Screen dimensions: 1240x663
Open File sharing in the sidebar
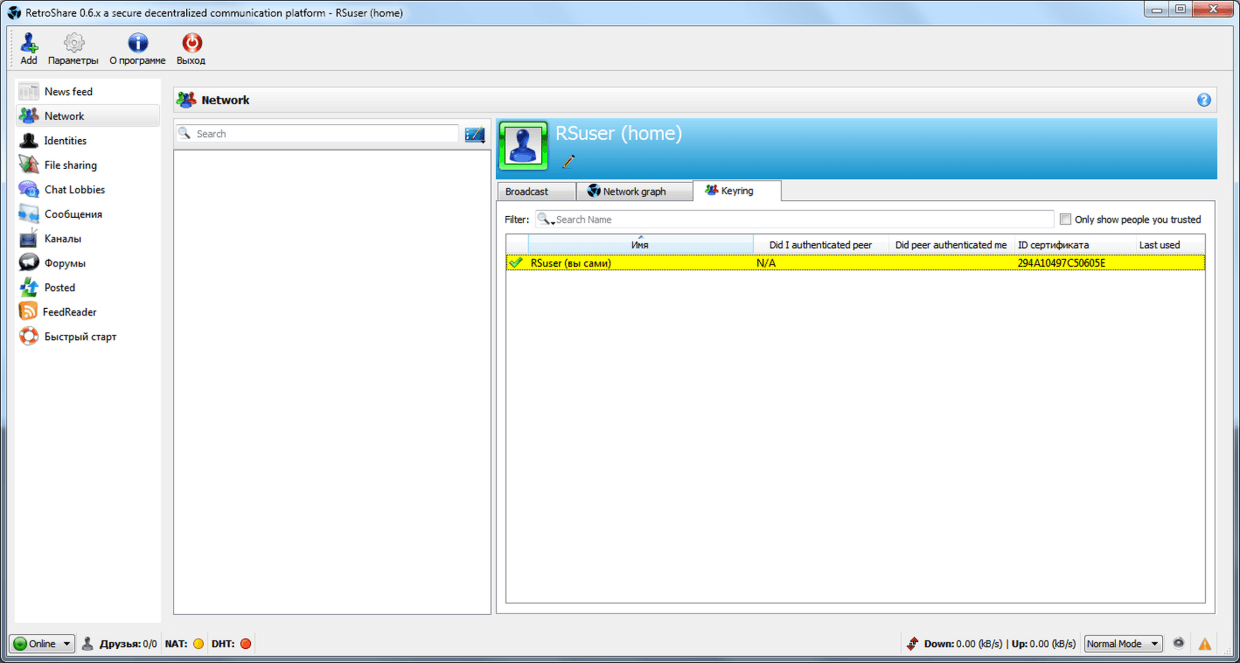[70, 165]
